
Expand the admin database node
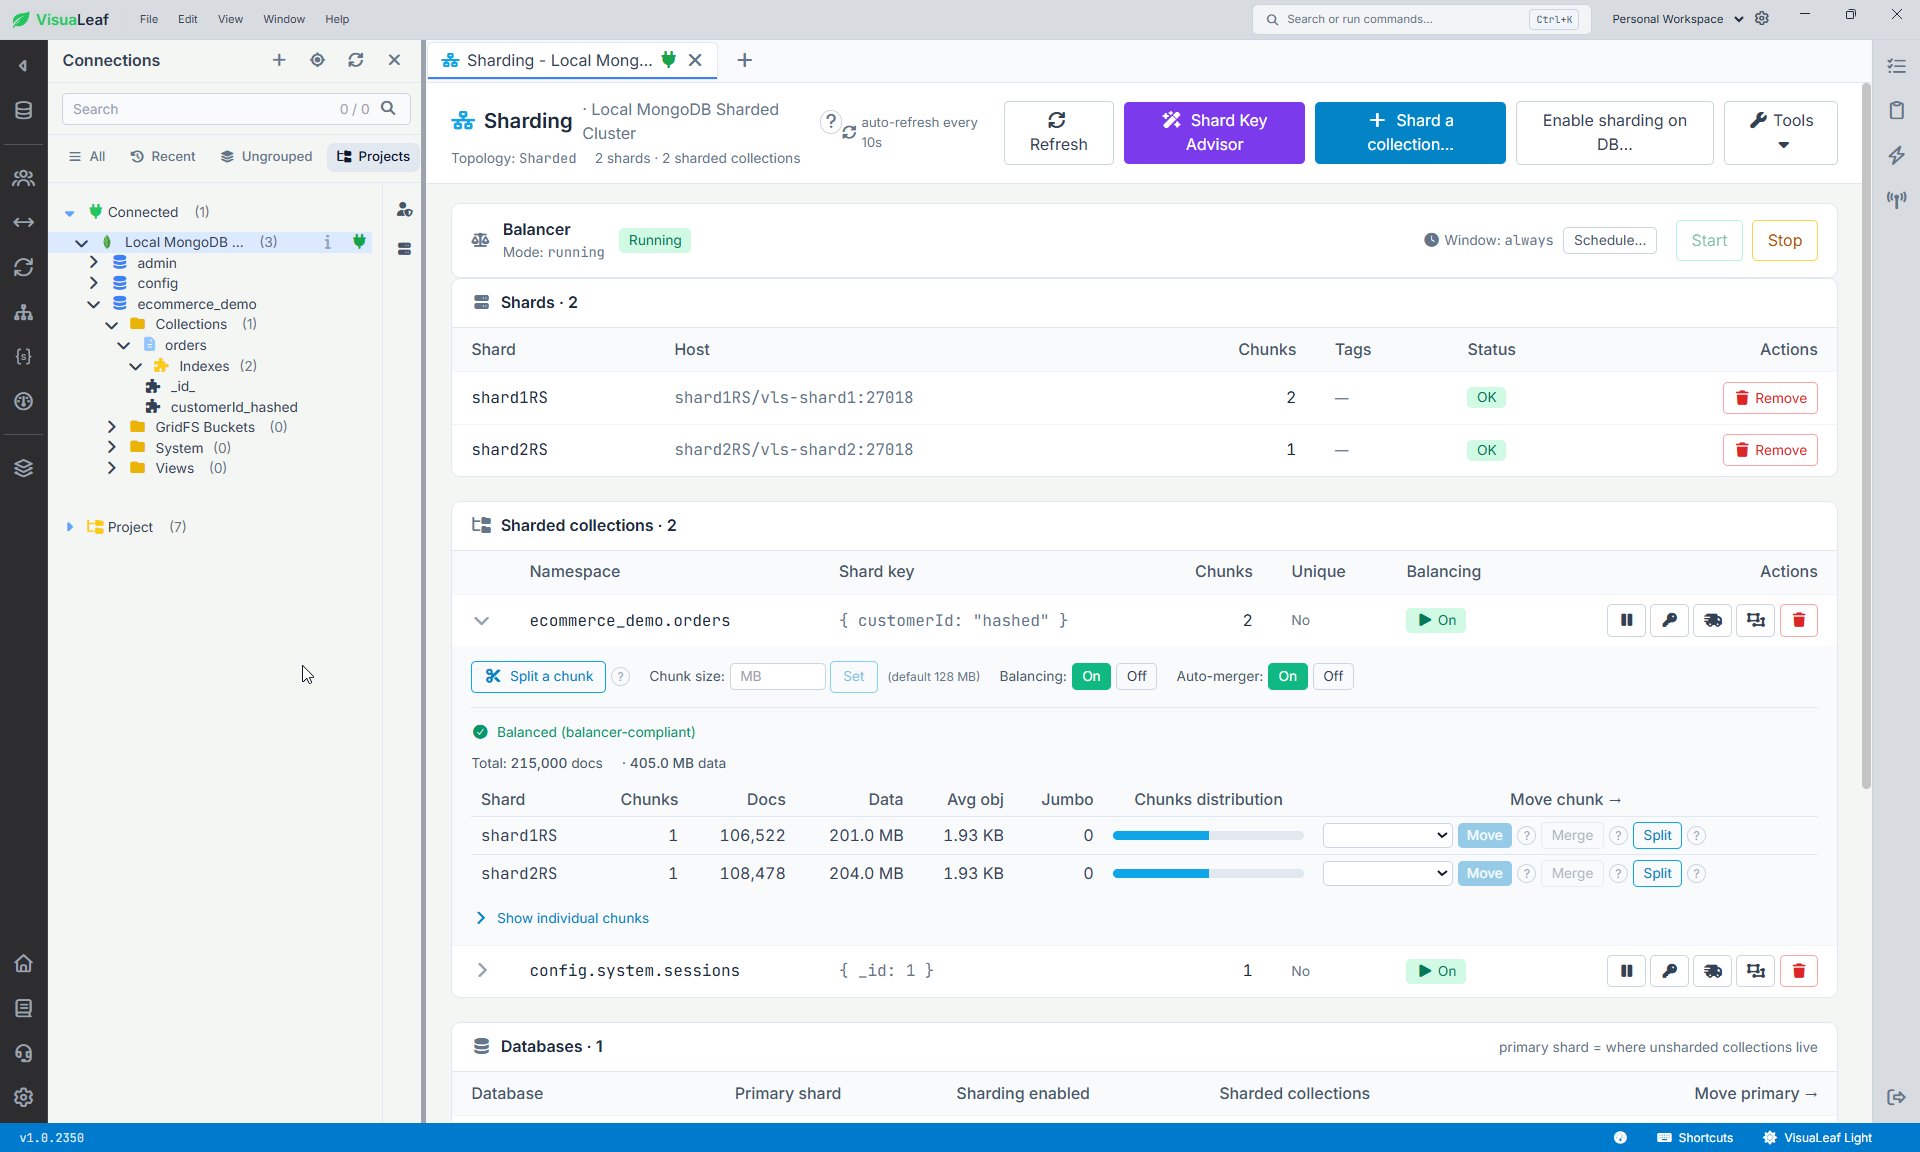[x=93, y=262]
